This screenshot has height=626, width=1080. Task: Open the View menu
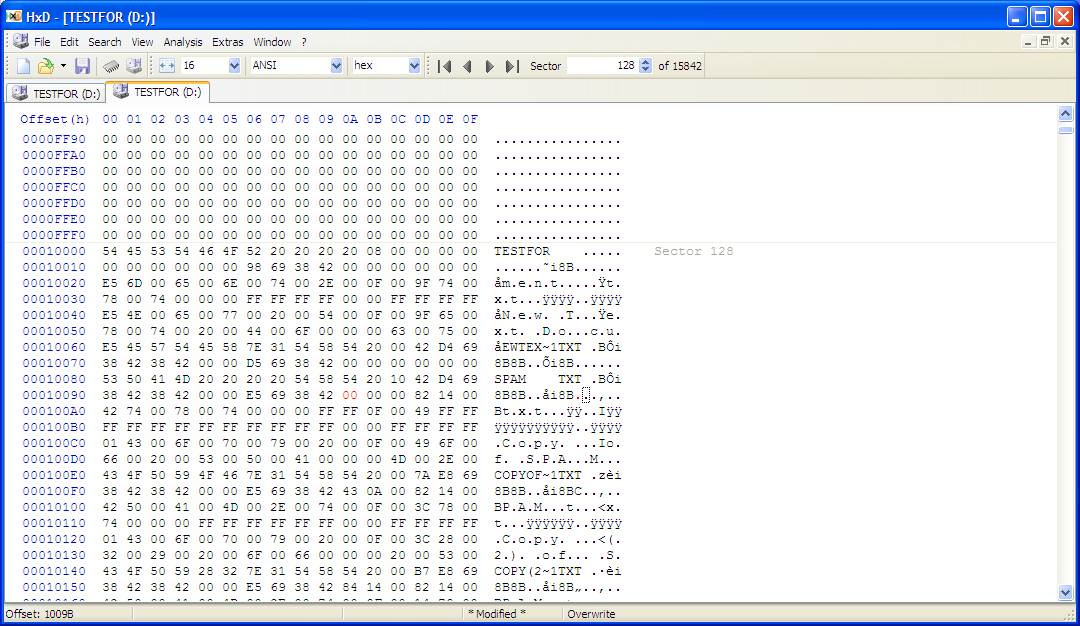coord(142,42)
